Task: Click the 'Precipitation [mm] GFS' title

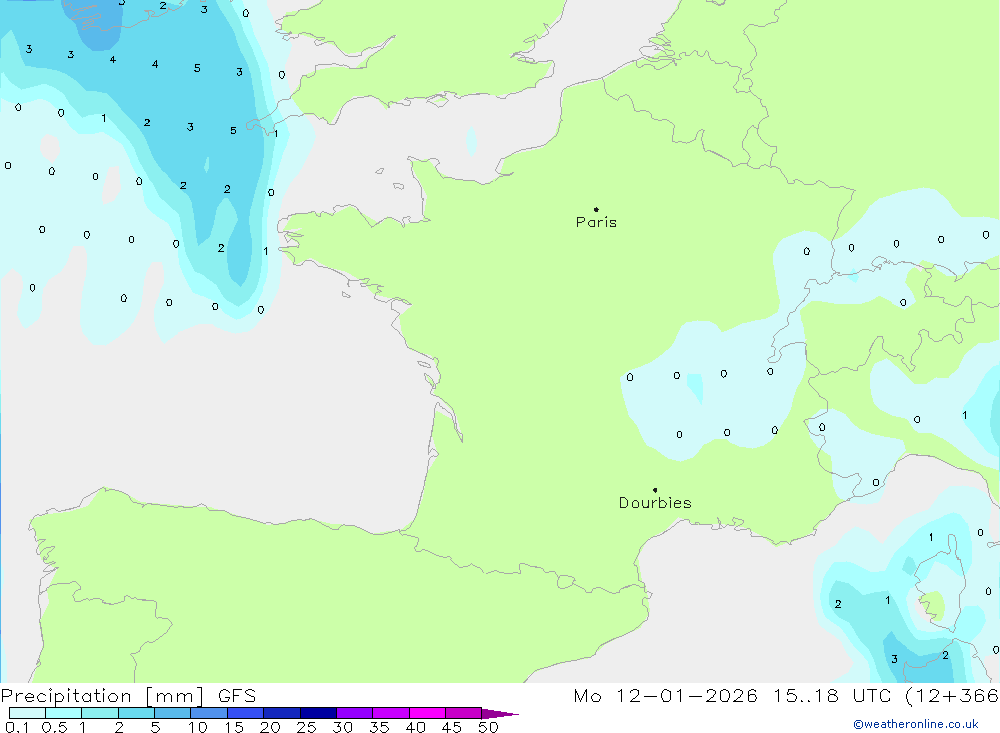Action: pos(128,696)
